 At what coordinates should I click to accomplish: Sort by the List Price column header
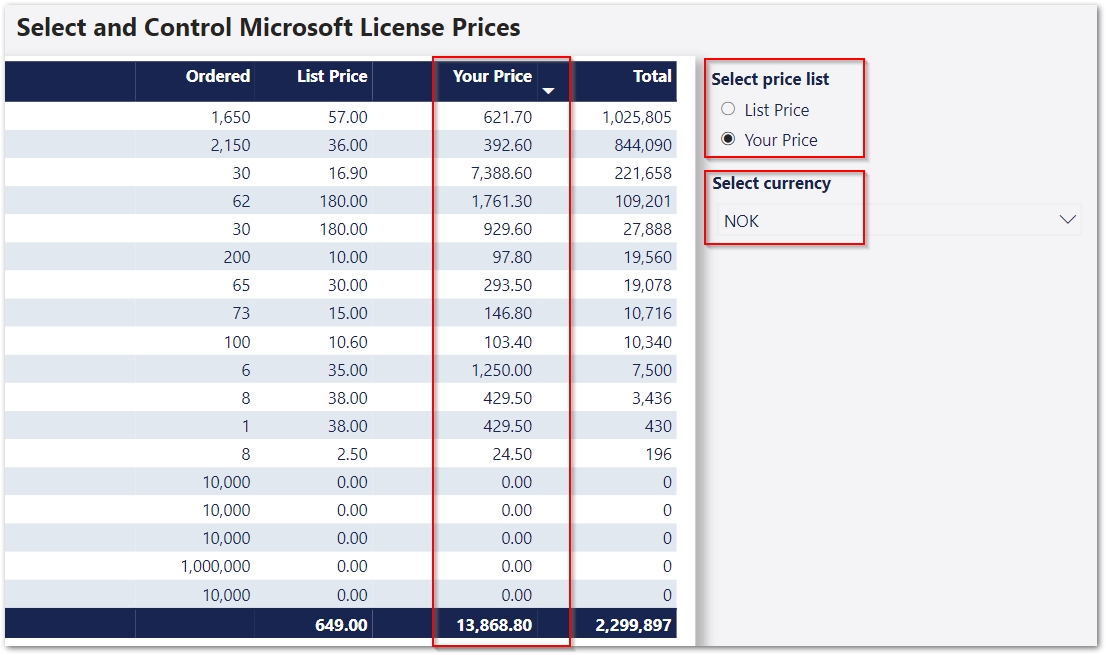pos(332,76)
